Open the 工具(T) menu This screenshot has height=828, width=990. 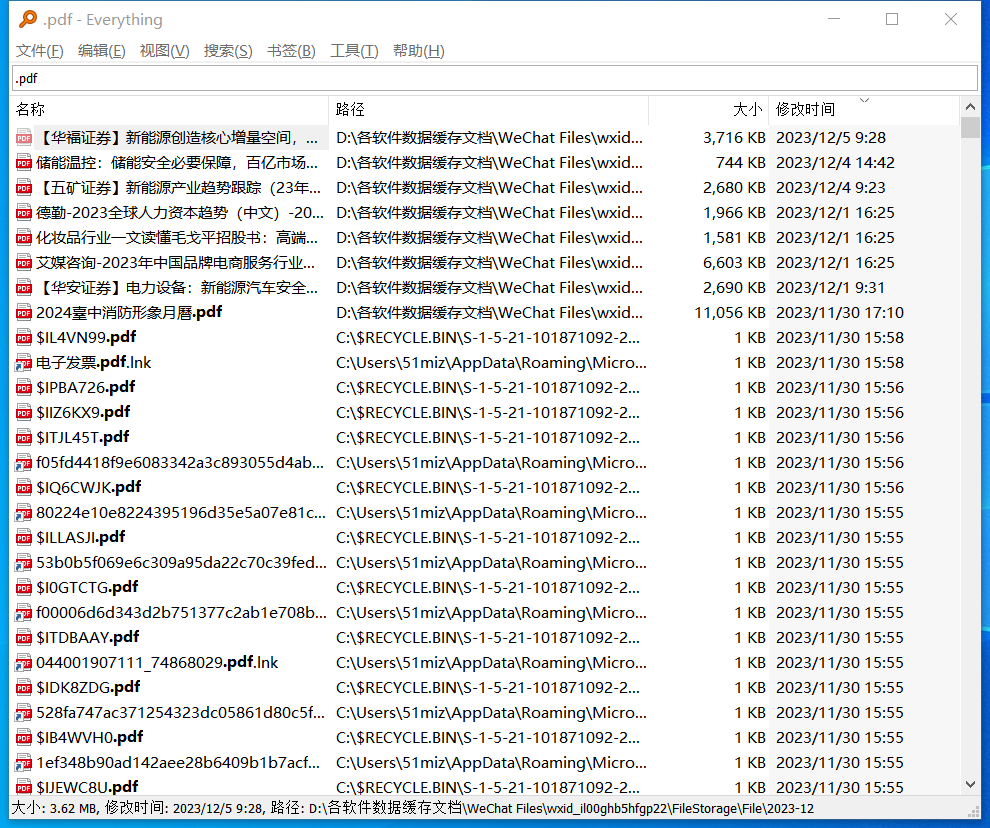coord(354,51)
